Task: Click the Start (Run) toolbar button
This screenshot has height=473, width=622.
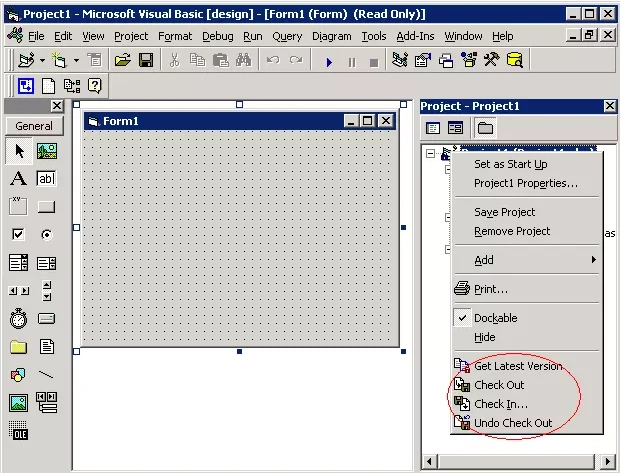Action: click(x=329, y=62)
